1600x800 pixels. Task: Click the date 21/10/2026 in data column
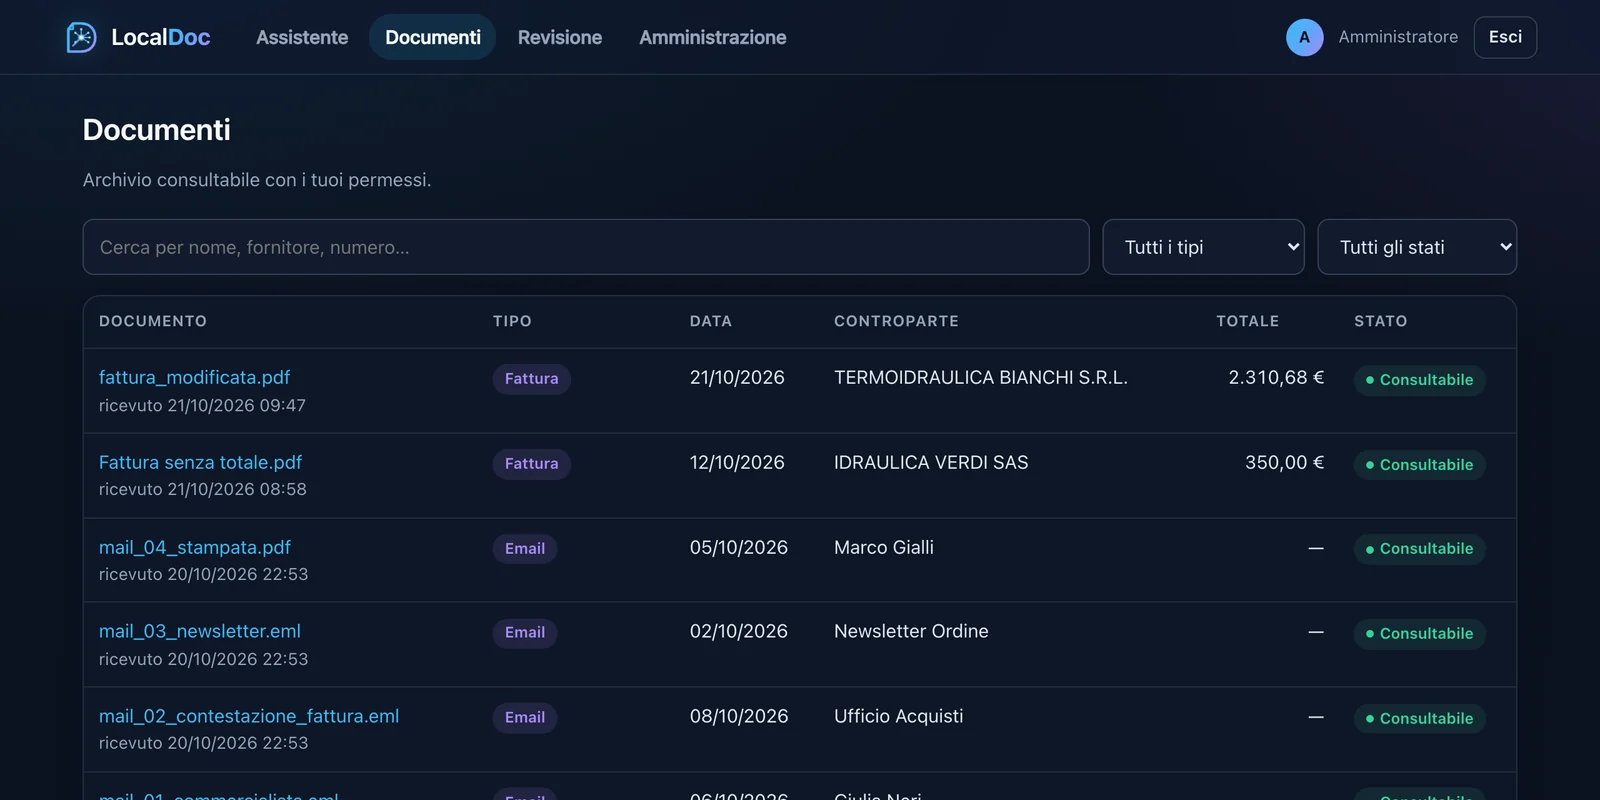click(x=737, y=377)
